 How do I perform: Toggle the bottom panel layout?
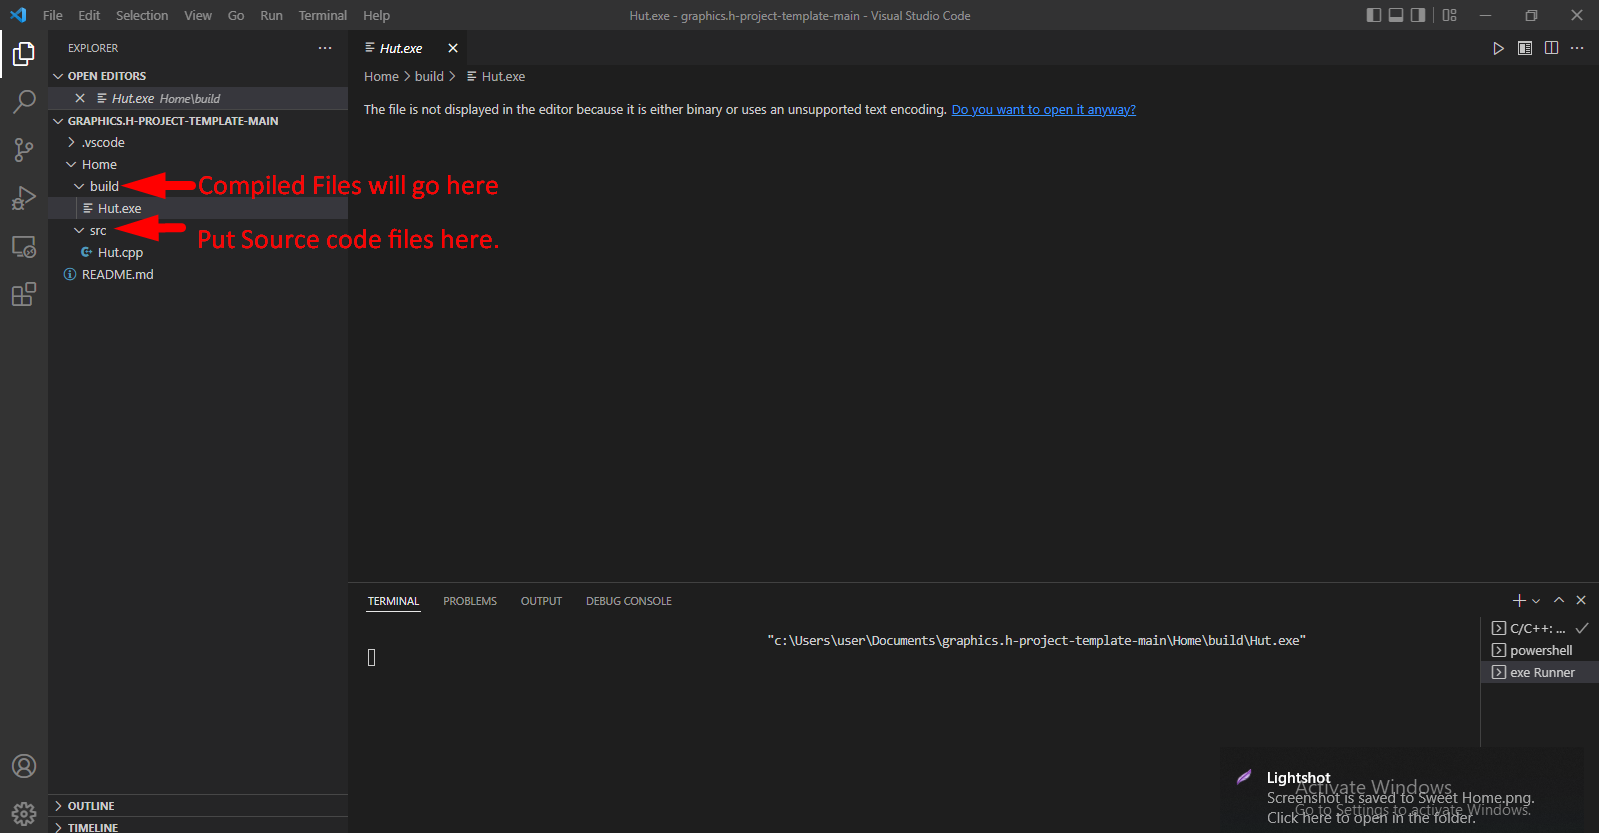click(x=1396, y=15)
